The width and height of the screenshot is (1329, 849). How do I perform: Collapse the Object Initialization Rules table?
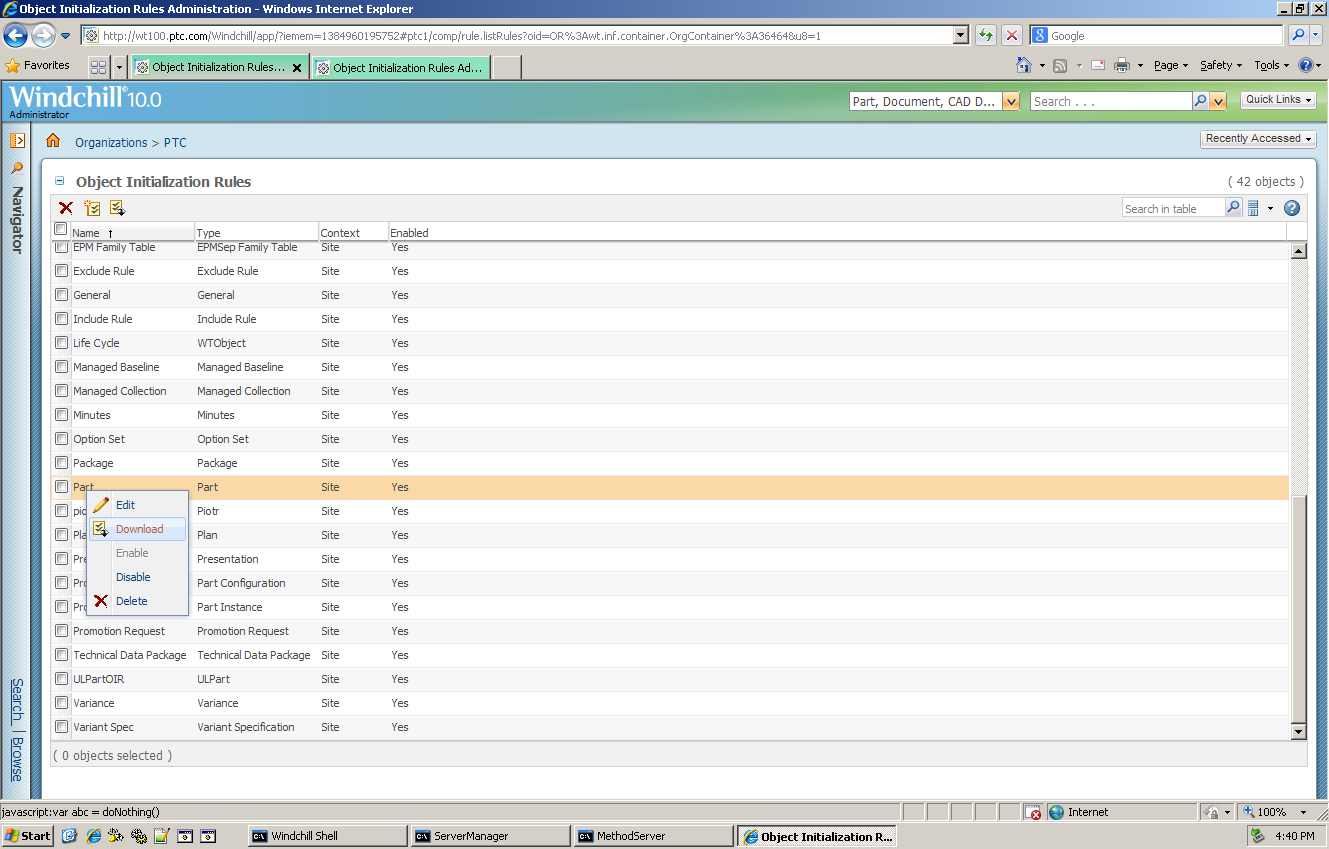coord(59,181)
